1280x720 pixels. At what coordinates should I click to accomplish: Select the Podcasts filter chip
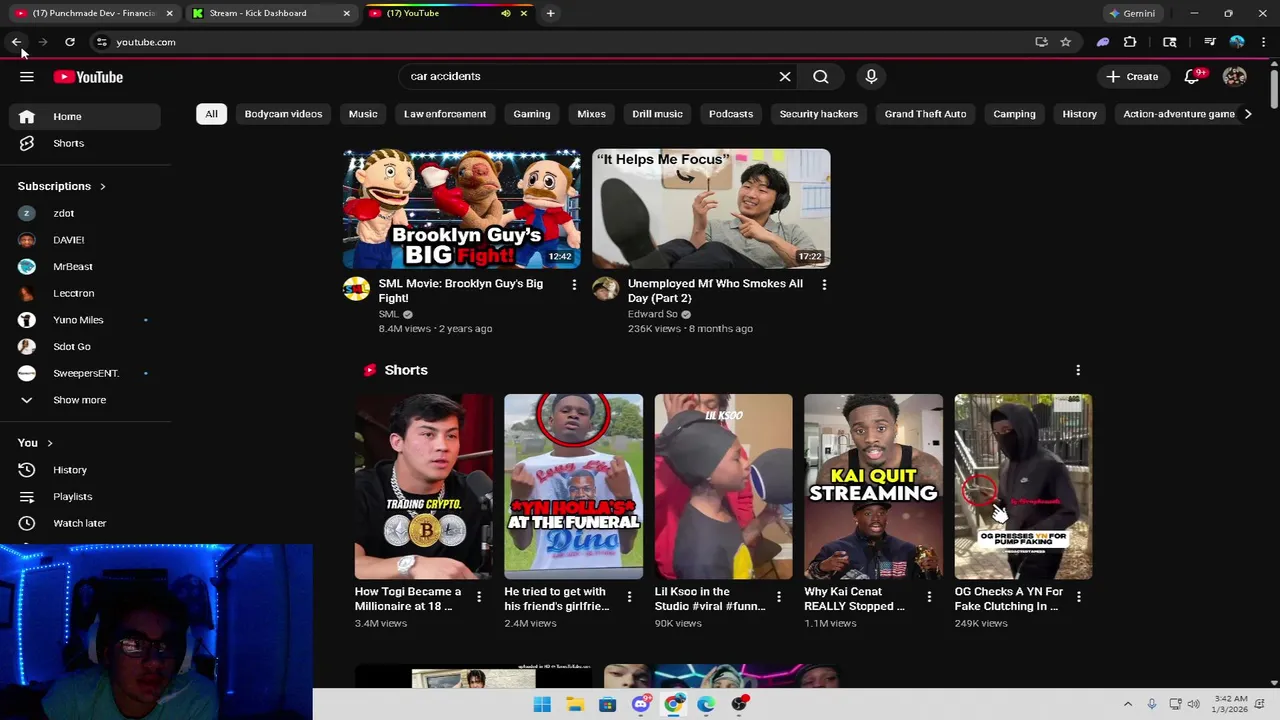tap(731, 114)
